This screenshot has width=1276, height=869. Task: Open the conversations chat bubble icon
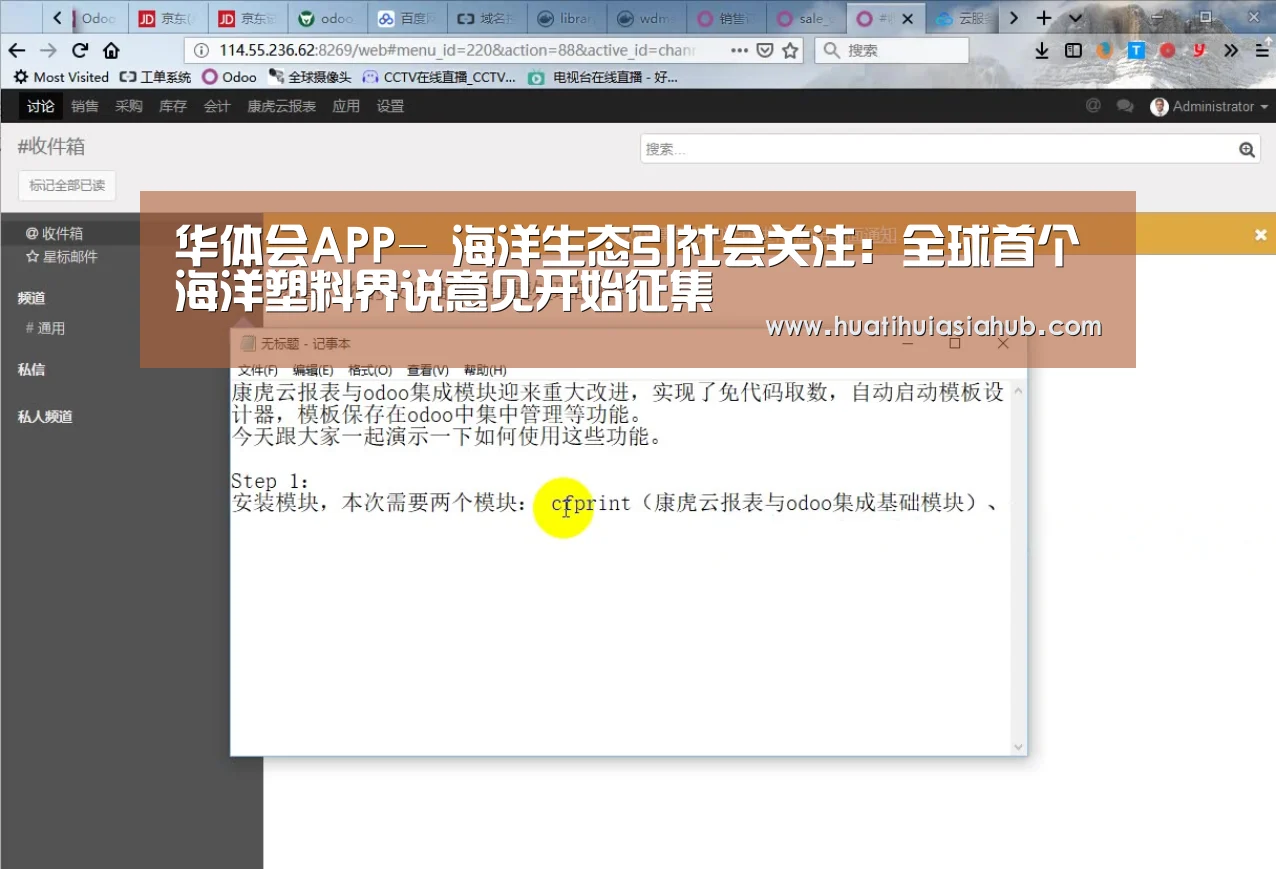(1125, 106)
